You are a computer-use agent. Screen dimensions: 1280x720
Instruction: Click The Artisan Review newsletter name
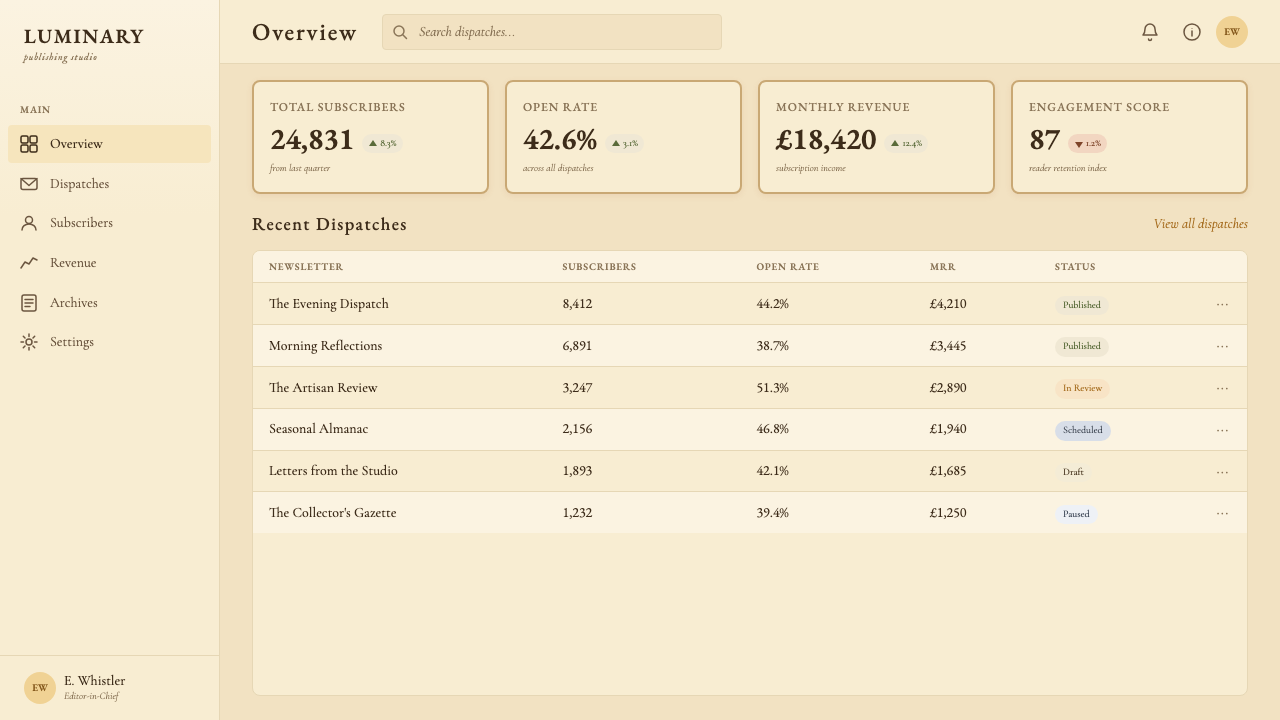(323, 388)
